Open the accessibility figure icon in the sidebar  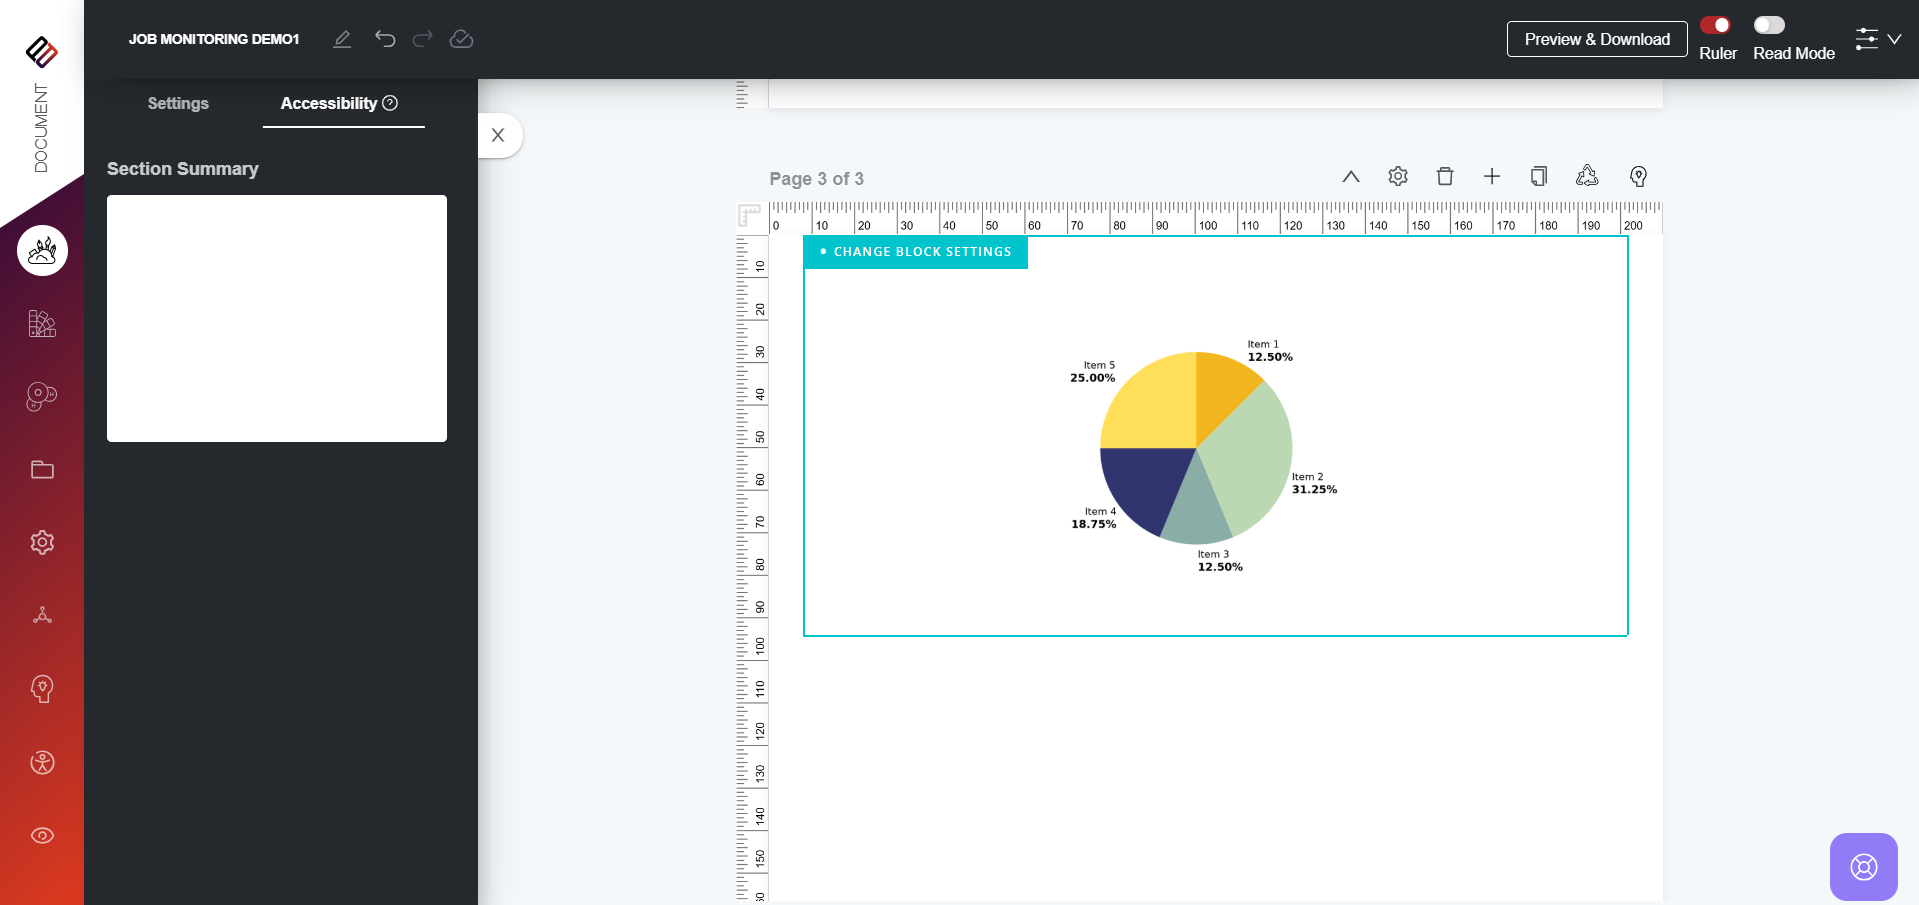(x=42, y=763)
